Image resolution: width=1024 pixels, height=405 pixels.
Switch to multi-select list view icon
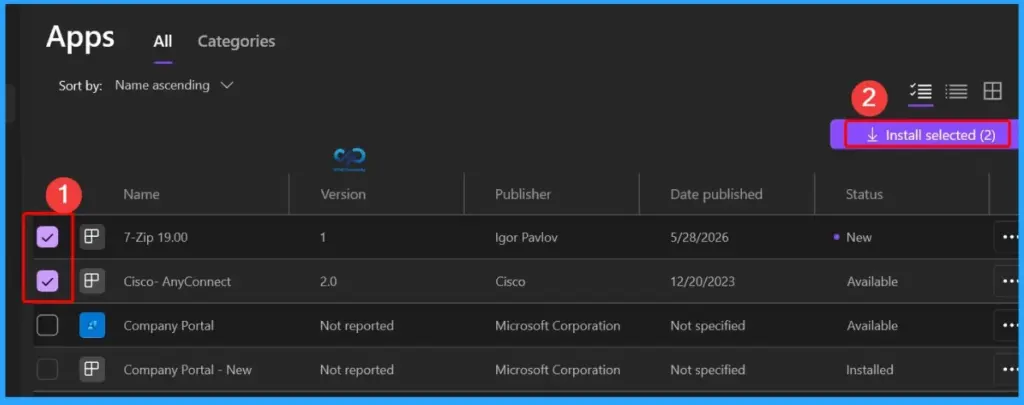(921, 91)
